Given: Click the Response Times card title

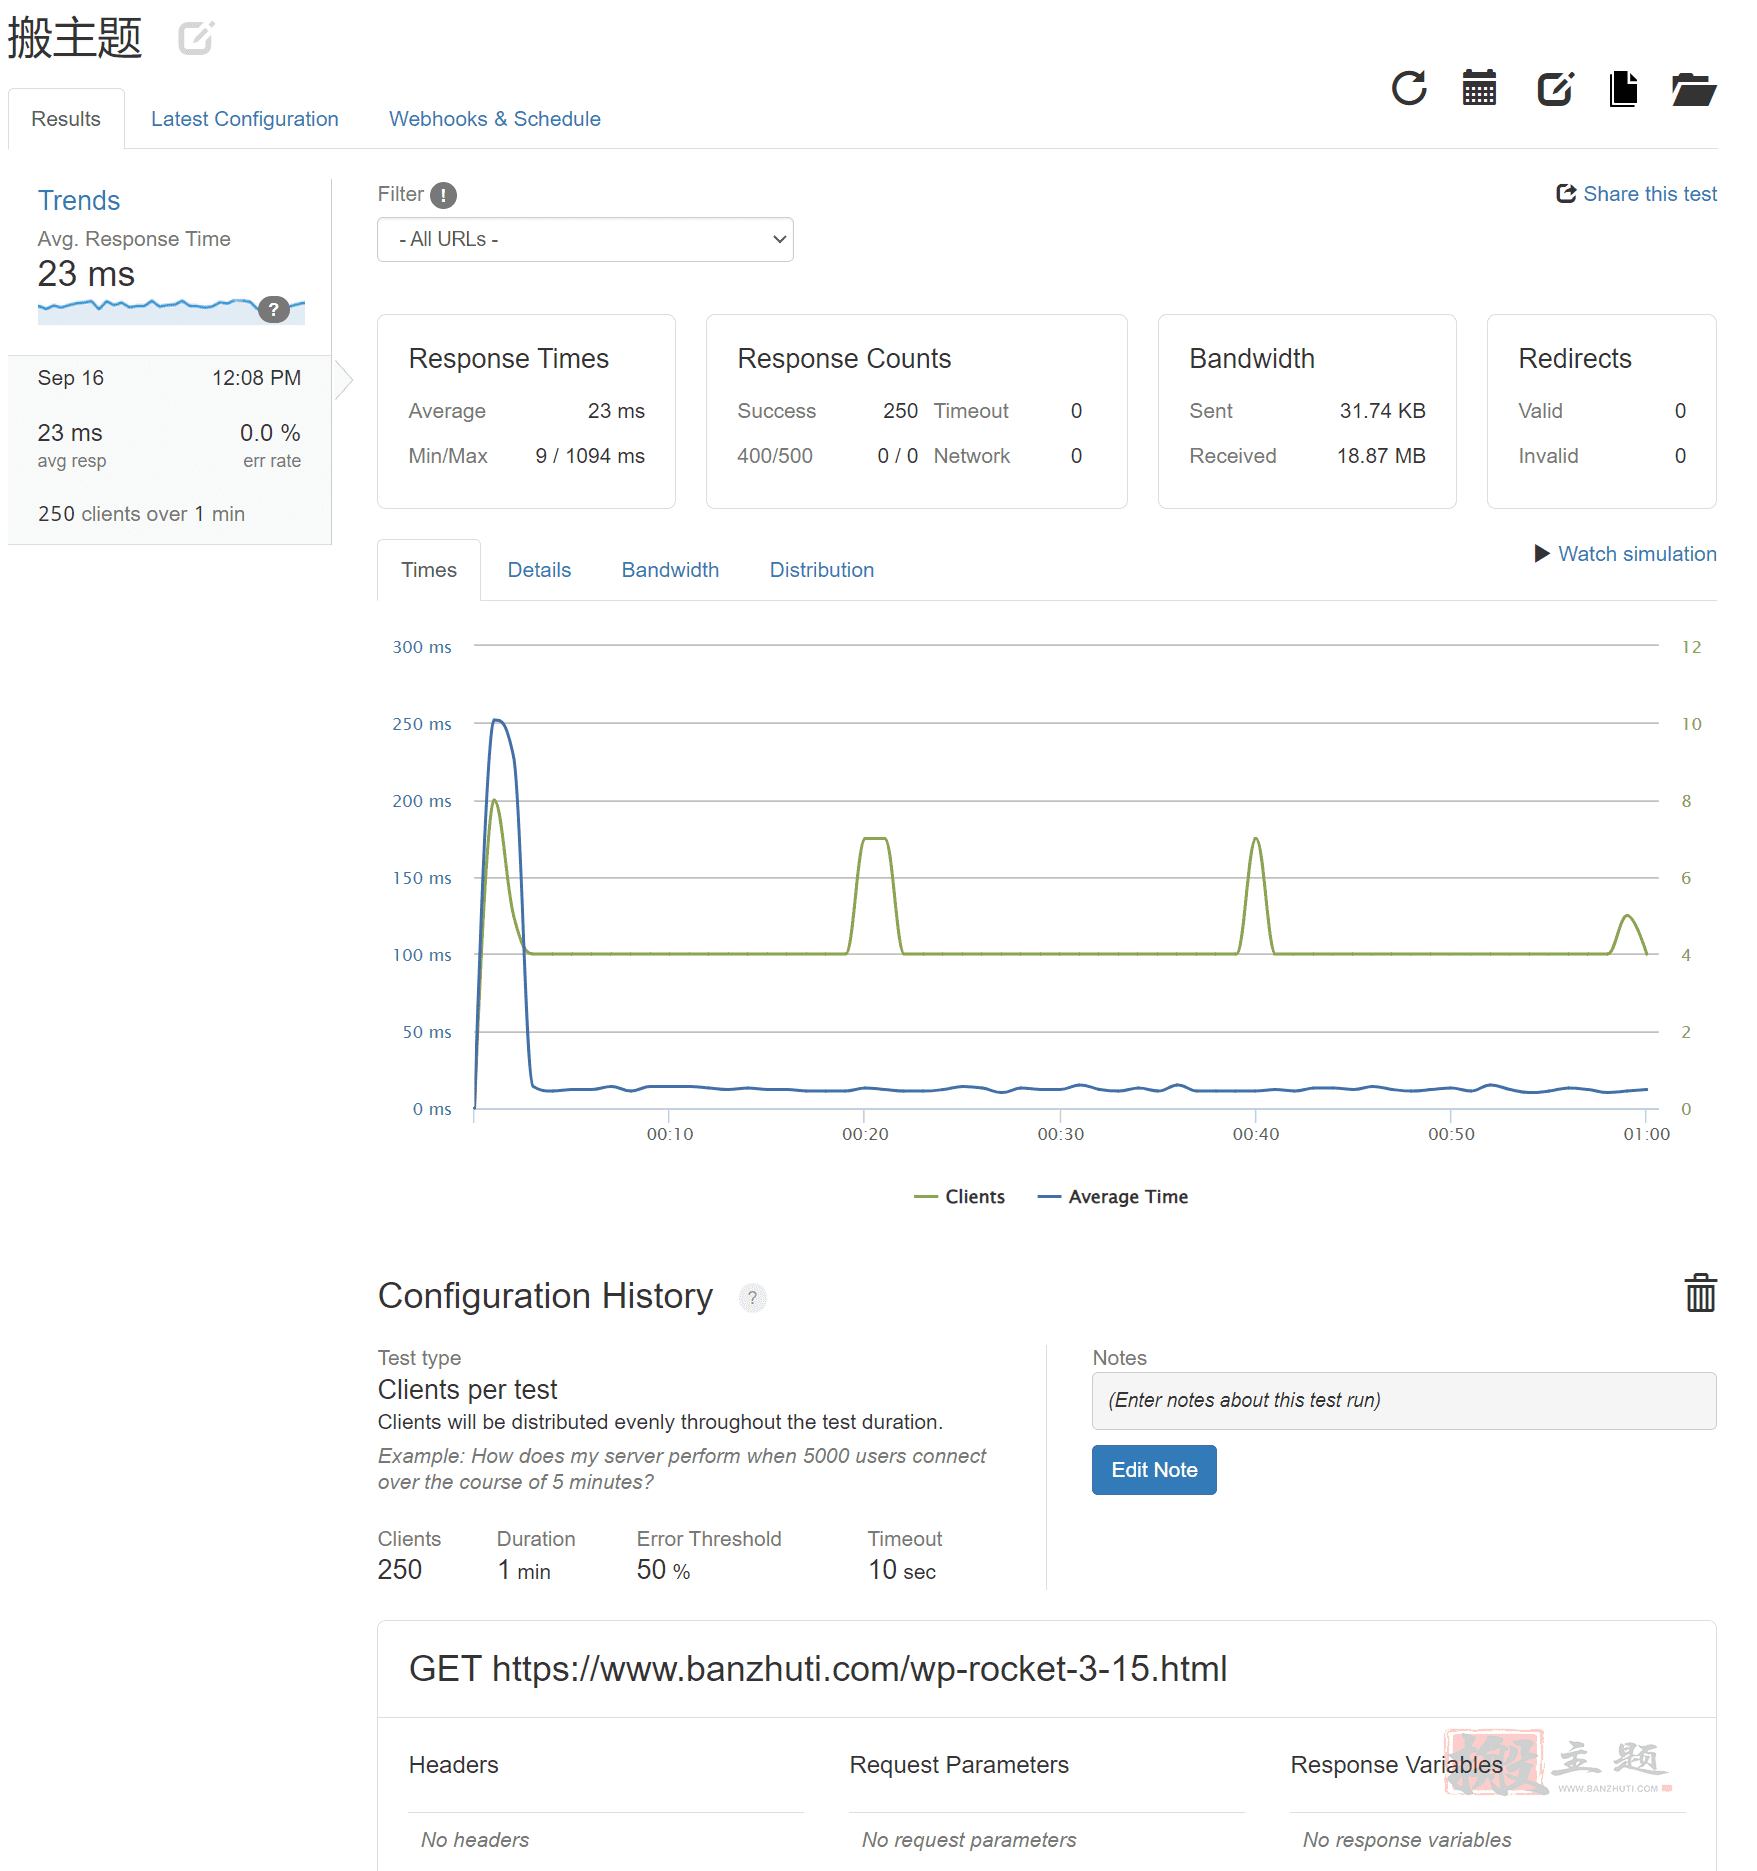Looking at the screenshot, I should click(509, 359).
